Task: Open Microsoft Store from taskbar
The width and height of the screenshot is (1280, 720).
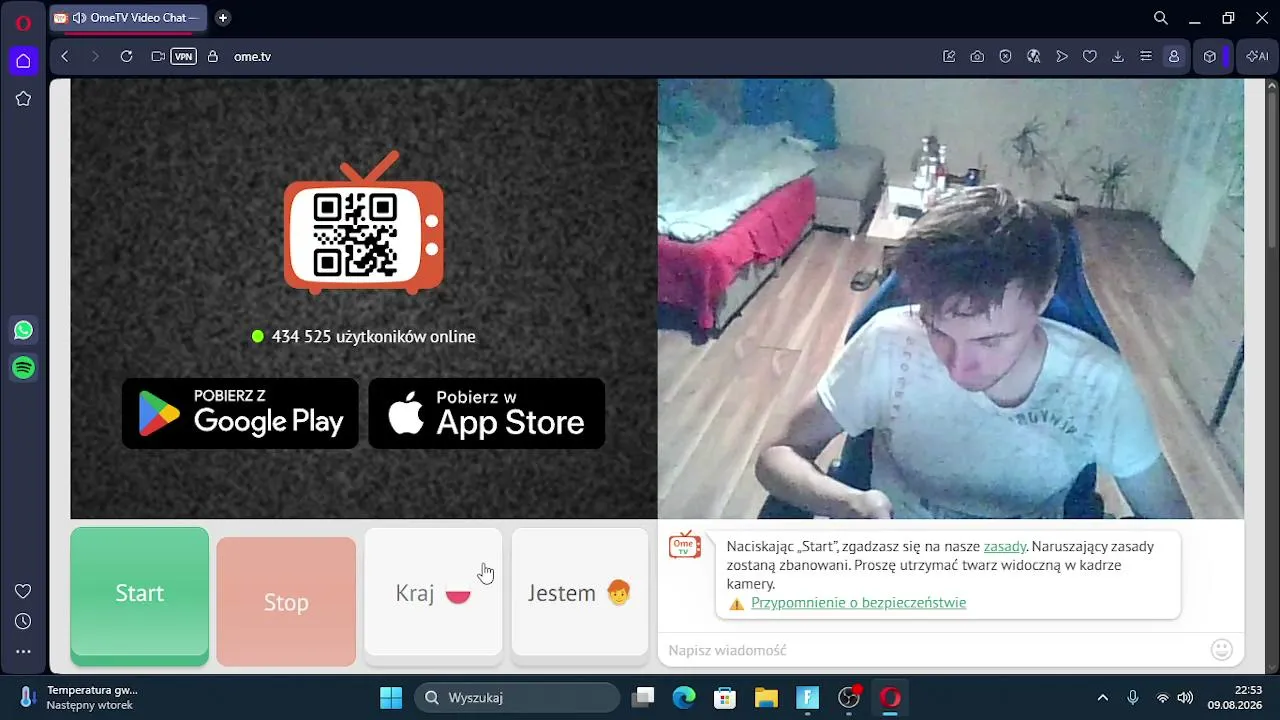Action: coord(725,697)
